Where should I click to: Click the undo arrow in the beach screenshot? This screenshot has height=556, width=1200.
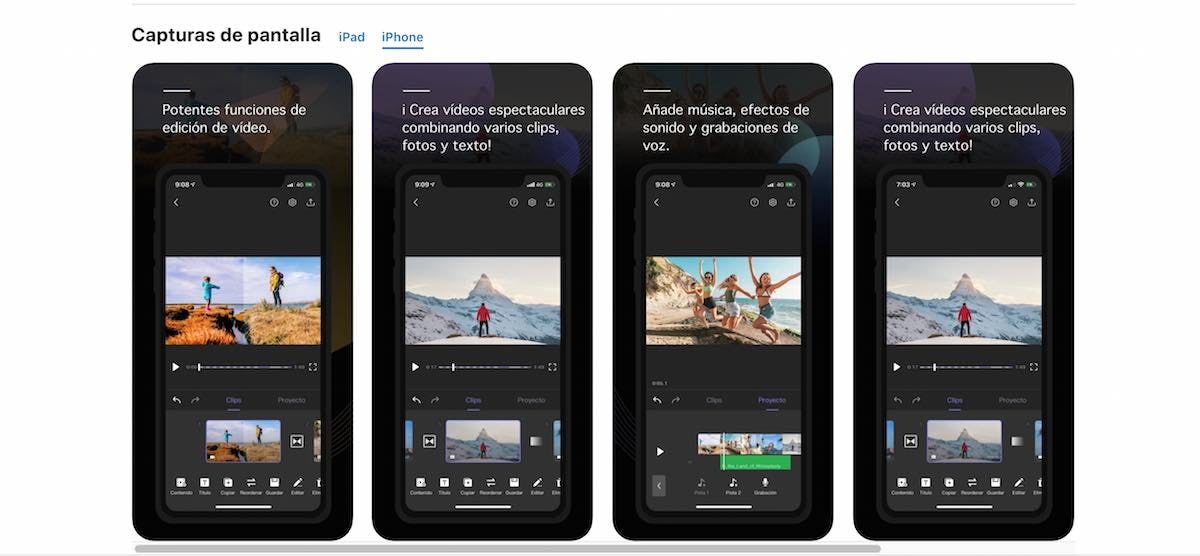click(x=657, y=400)
